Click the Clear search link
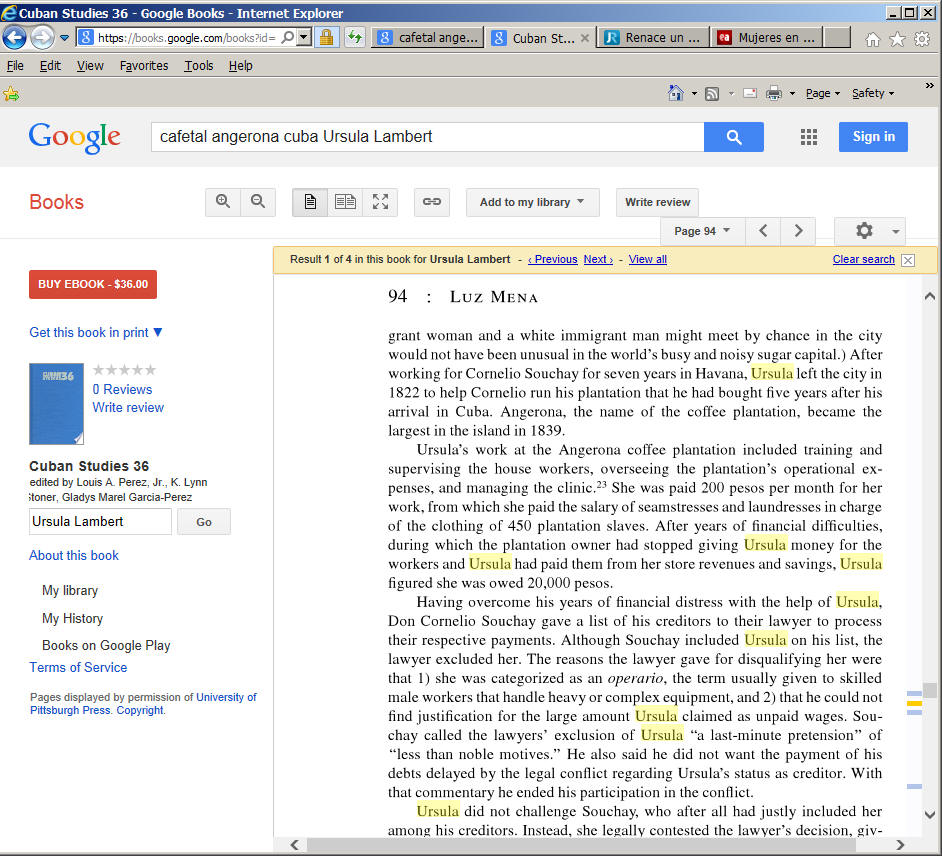 (863, 260)
